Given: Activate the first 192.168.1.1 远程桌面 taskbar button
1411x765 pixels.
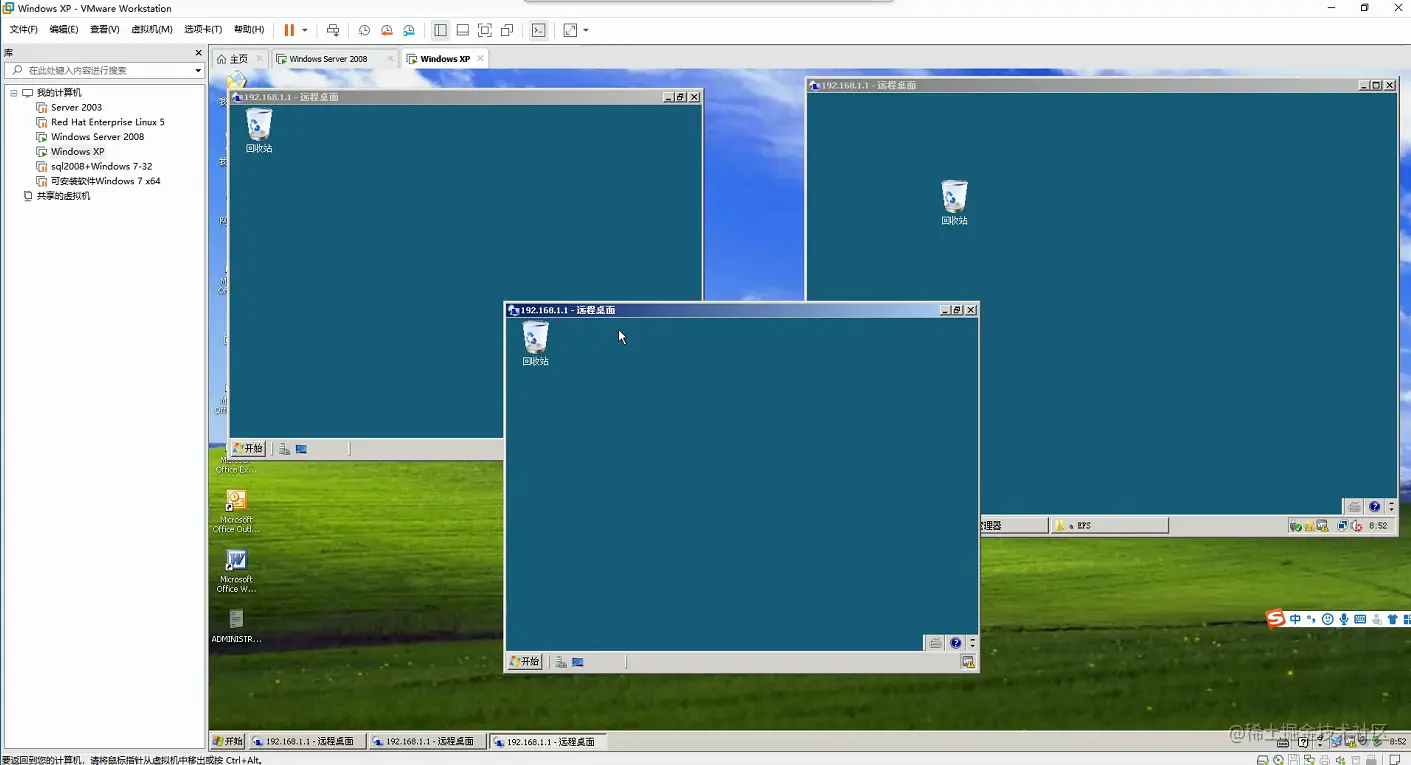Looking at the screenshot, I should [x=308, y=742].
